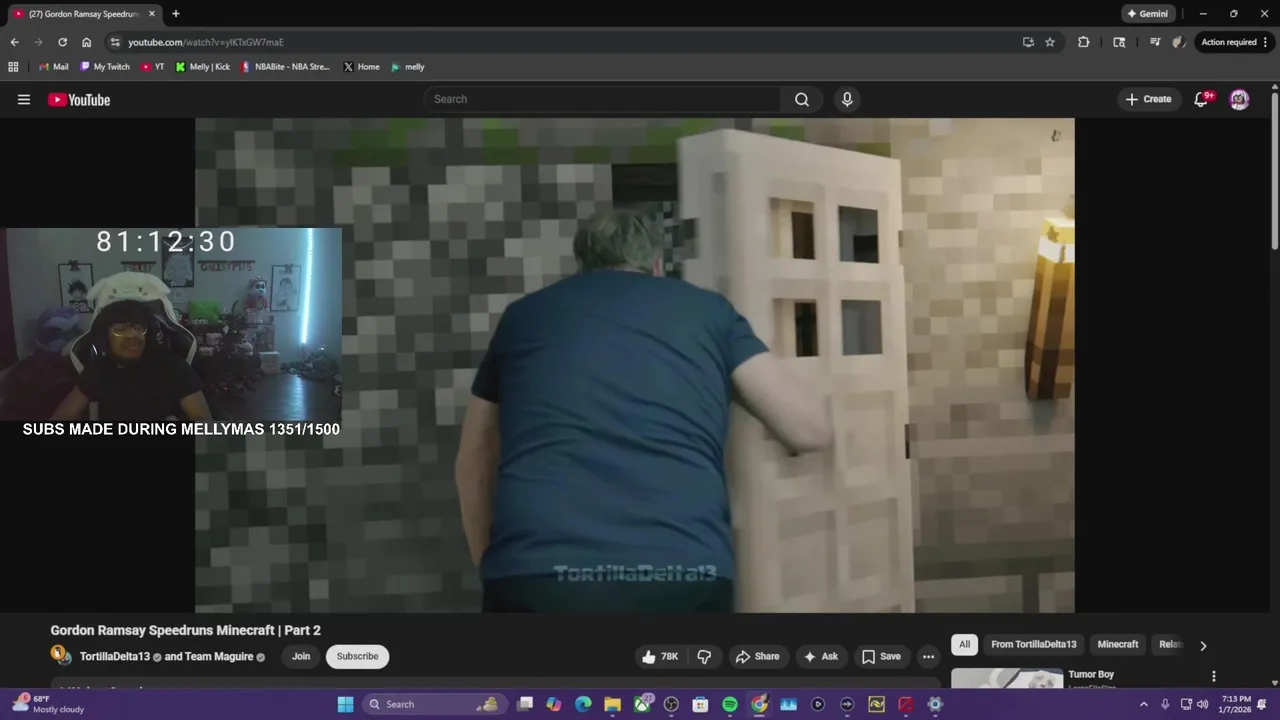Open Spotify from the taskbar
This screenshot has width=1280, height=720.
[x=730, y=704]
